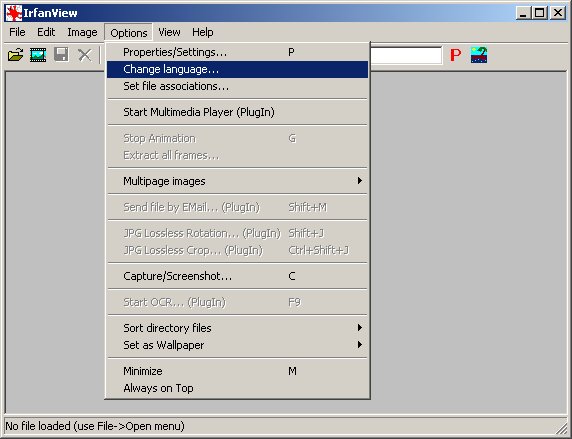Expand the Sort directory files submenu
The width and height of the screenshot is (572, 439).
pyautogui.click(x=237, y=328)
